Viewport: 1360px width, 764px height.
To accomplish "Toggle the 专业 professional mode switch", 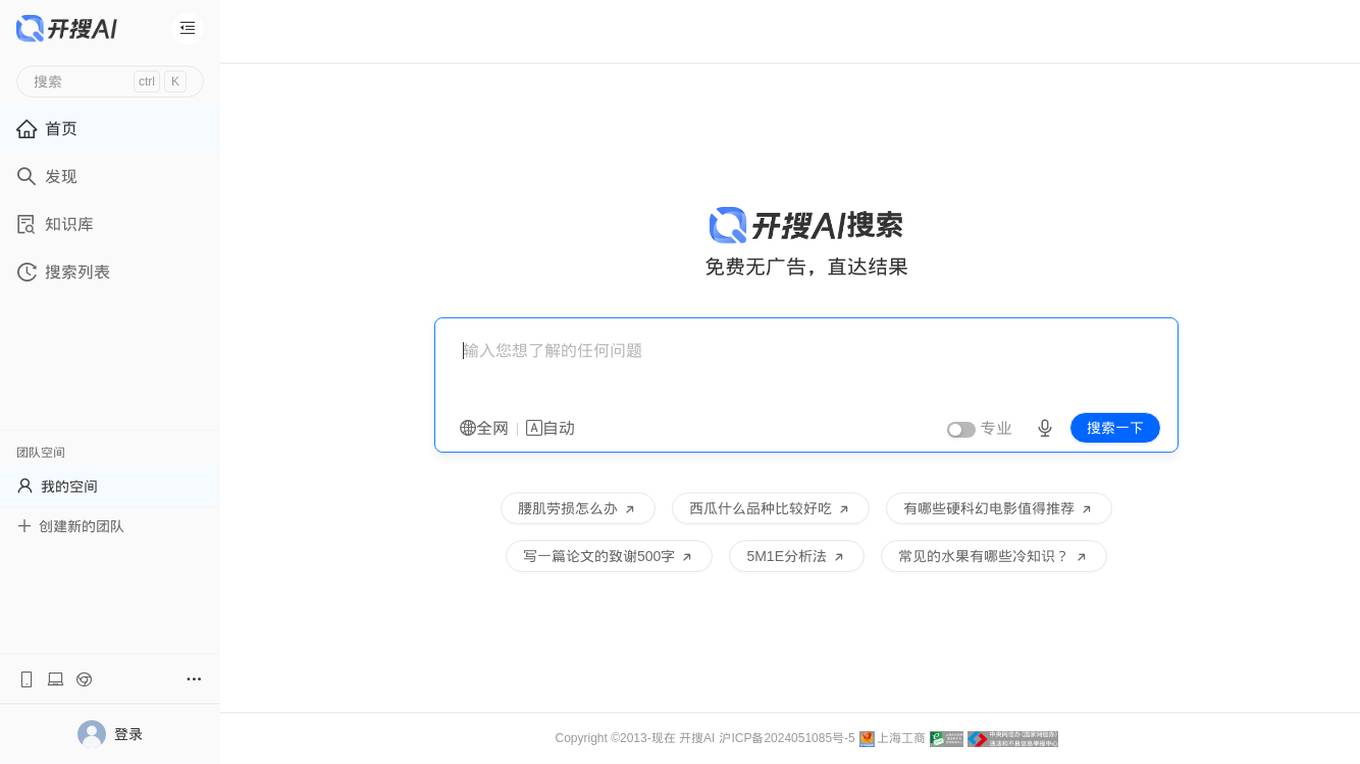I will coord(961,429).
